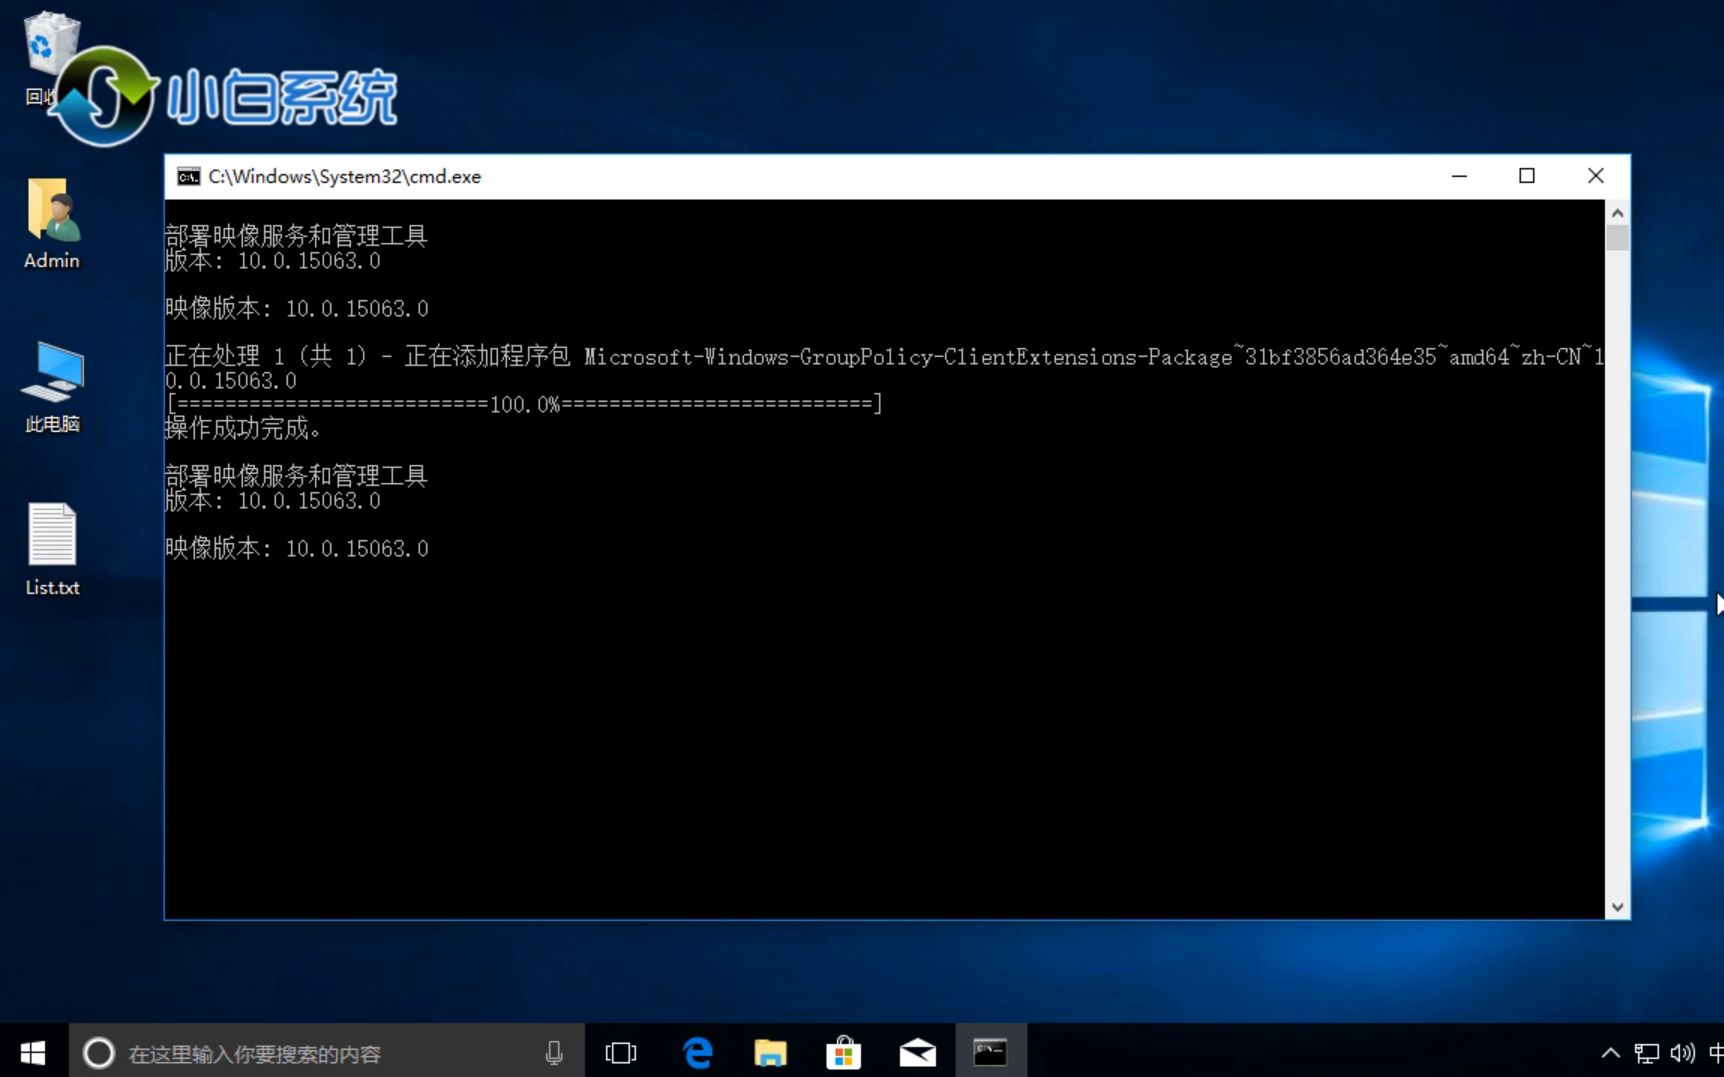Image resolution: width=1724 pixels, height=1077 pixels.
Task: Click the first line 部署映像服务和管理工具
Action: pos(296,236)
